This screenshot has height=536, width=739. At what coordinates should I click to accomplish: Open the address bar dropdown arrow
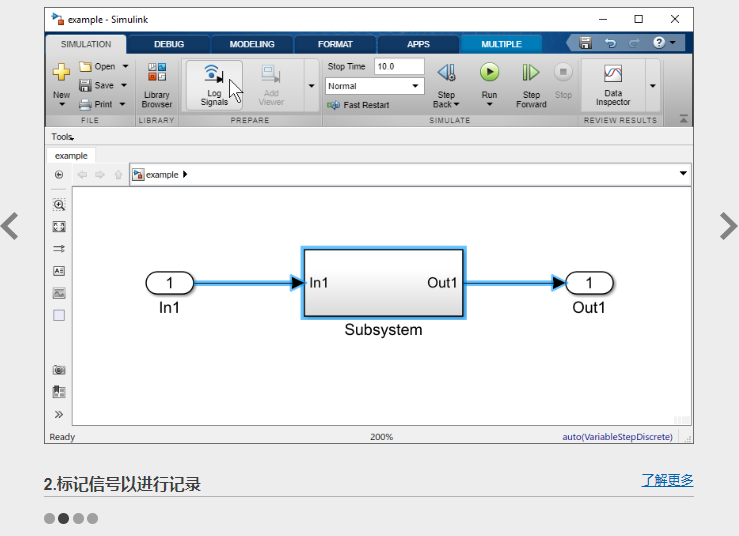[x=683, y=173]
